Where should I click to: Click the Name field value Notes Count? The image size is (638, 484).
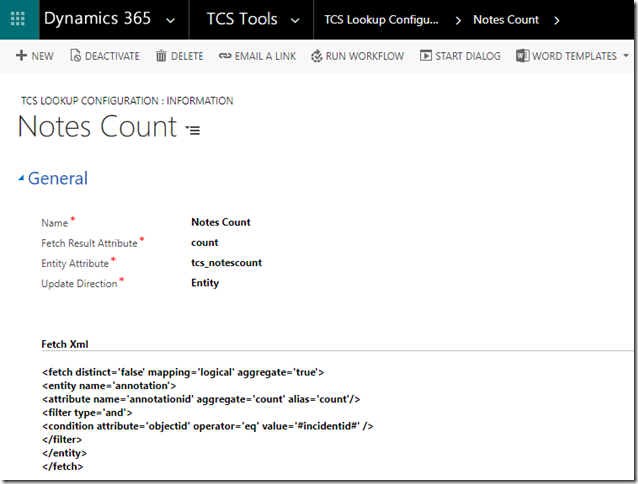click(221, 222)
